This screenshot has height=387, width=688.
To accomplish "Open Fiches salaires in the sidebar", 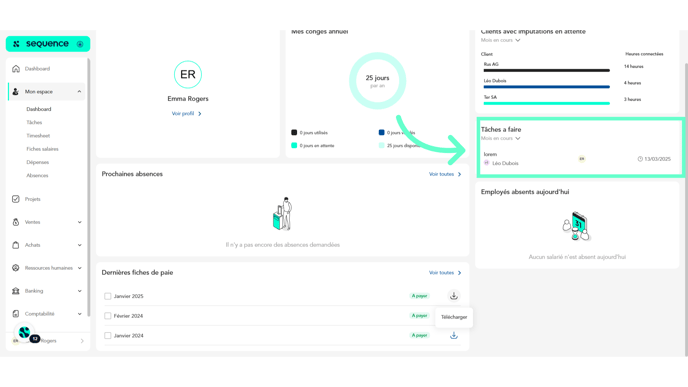I will 42,149.
